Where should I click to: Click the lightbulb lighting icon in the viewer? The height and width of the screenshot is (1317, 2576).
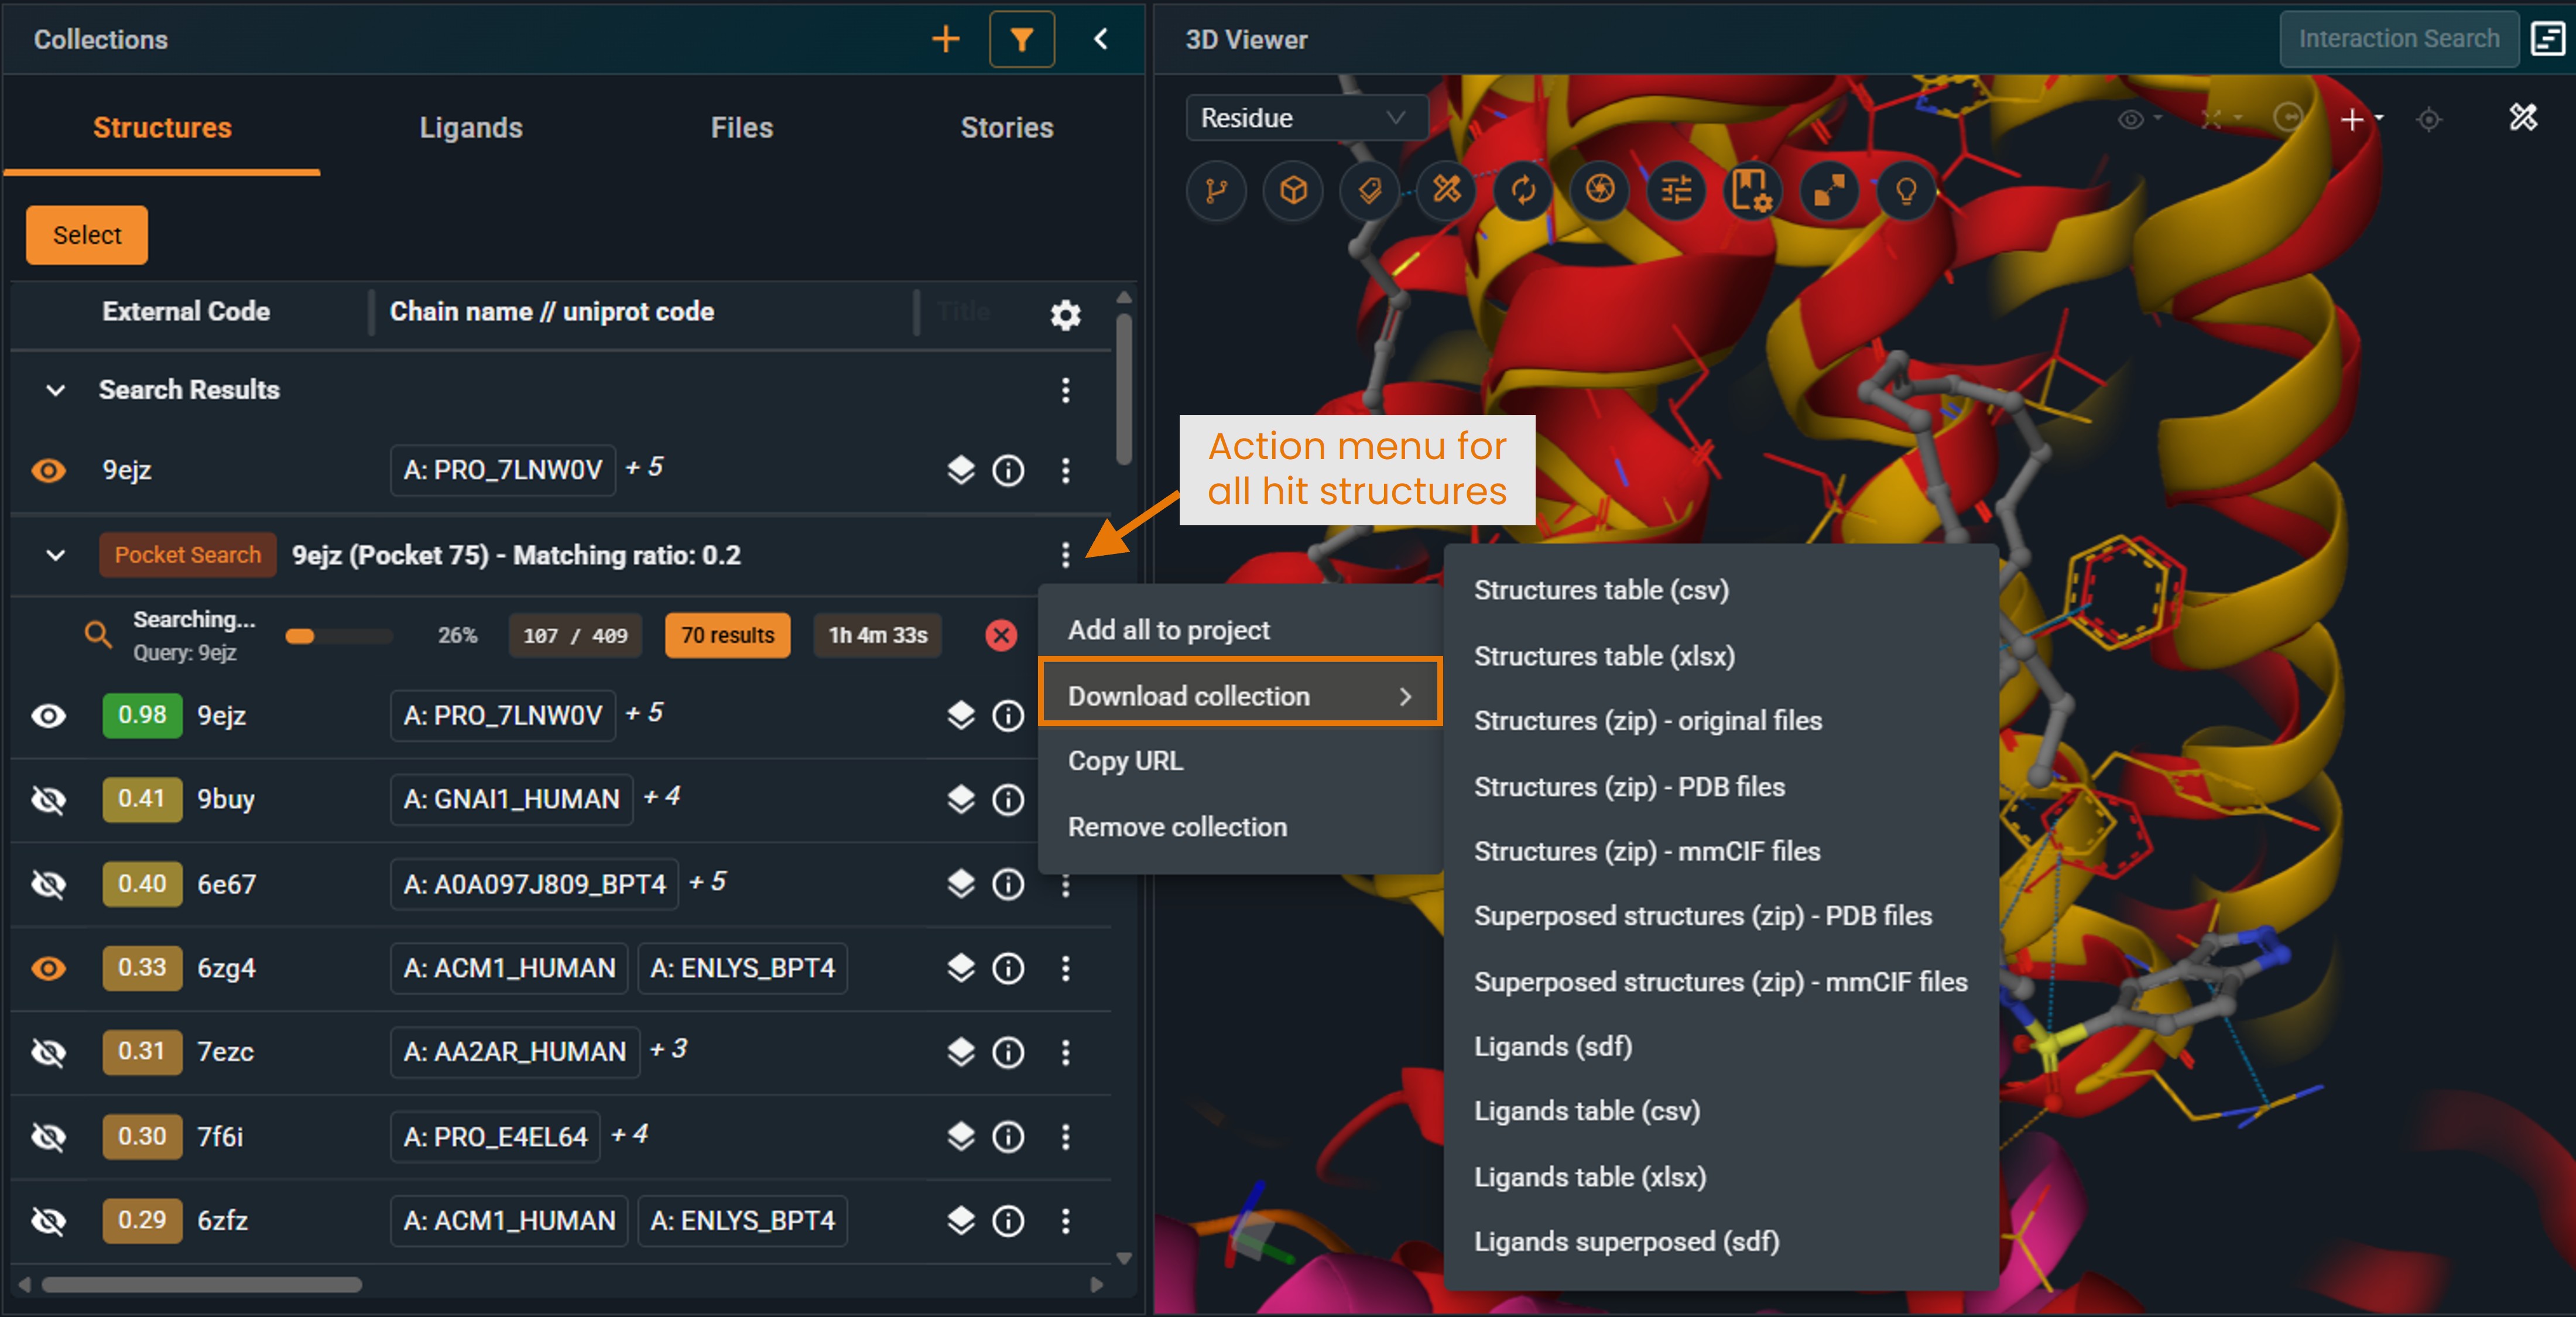tap(1905, 191)
